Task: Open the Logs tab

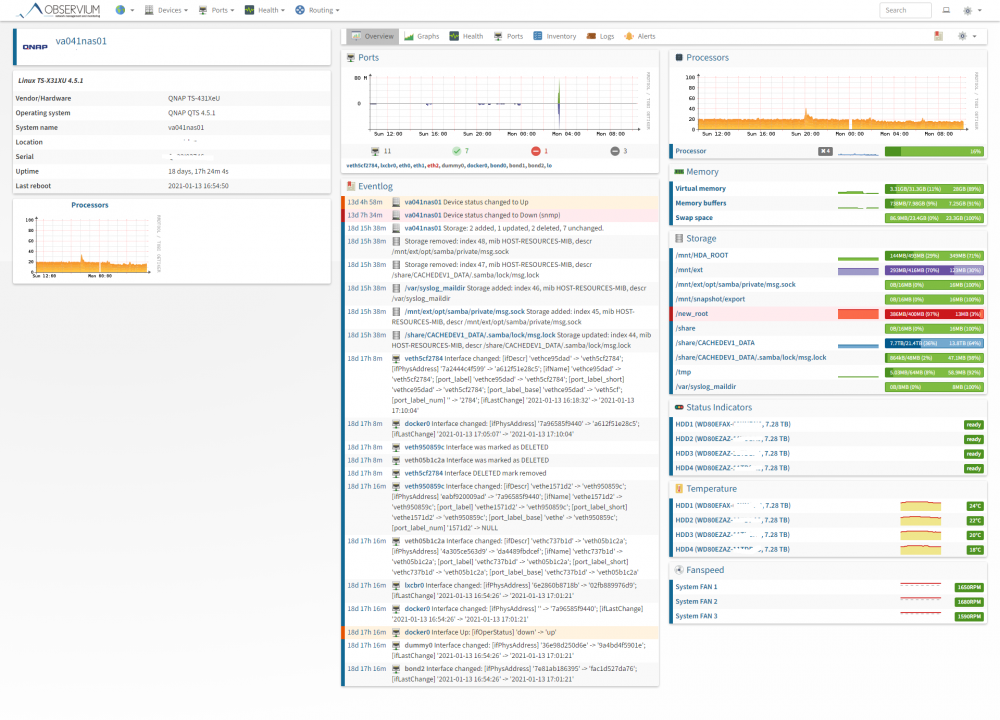Action: (x=600, y=36)
